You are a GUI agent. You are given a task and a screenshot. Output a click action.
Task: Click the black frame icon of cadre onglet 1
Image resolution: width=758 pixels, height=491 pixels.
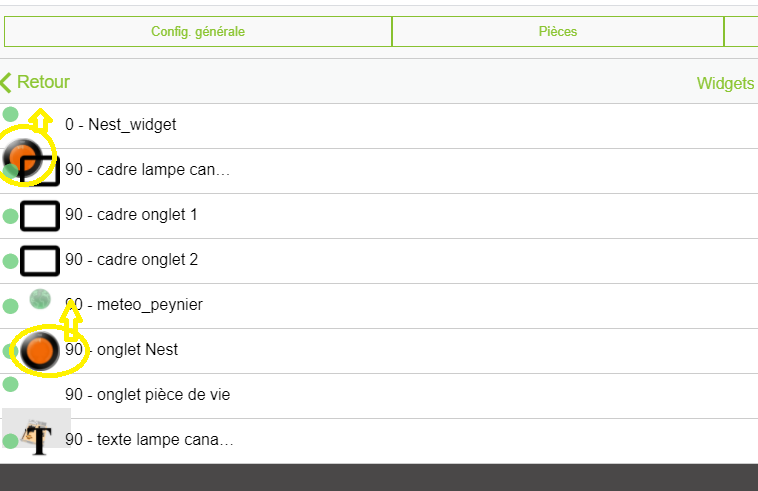(x=40, y=216)
